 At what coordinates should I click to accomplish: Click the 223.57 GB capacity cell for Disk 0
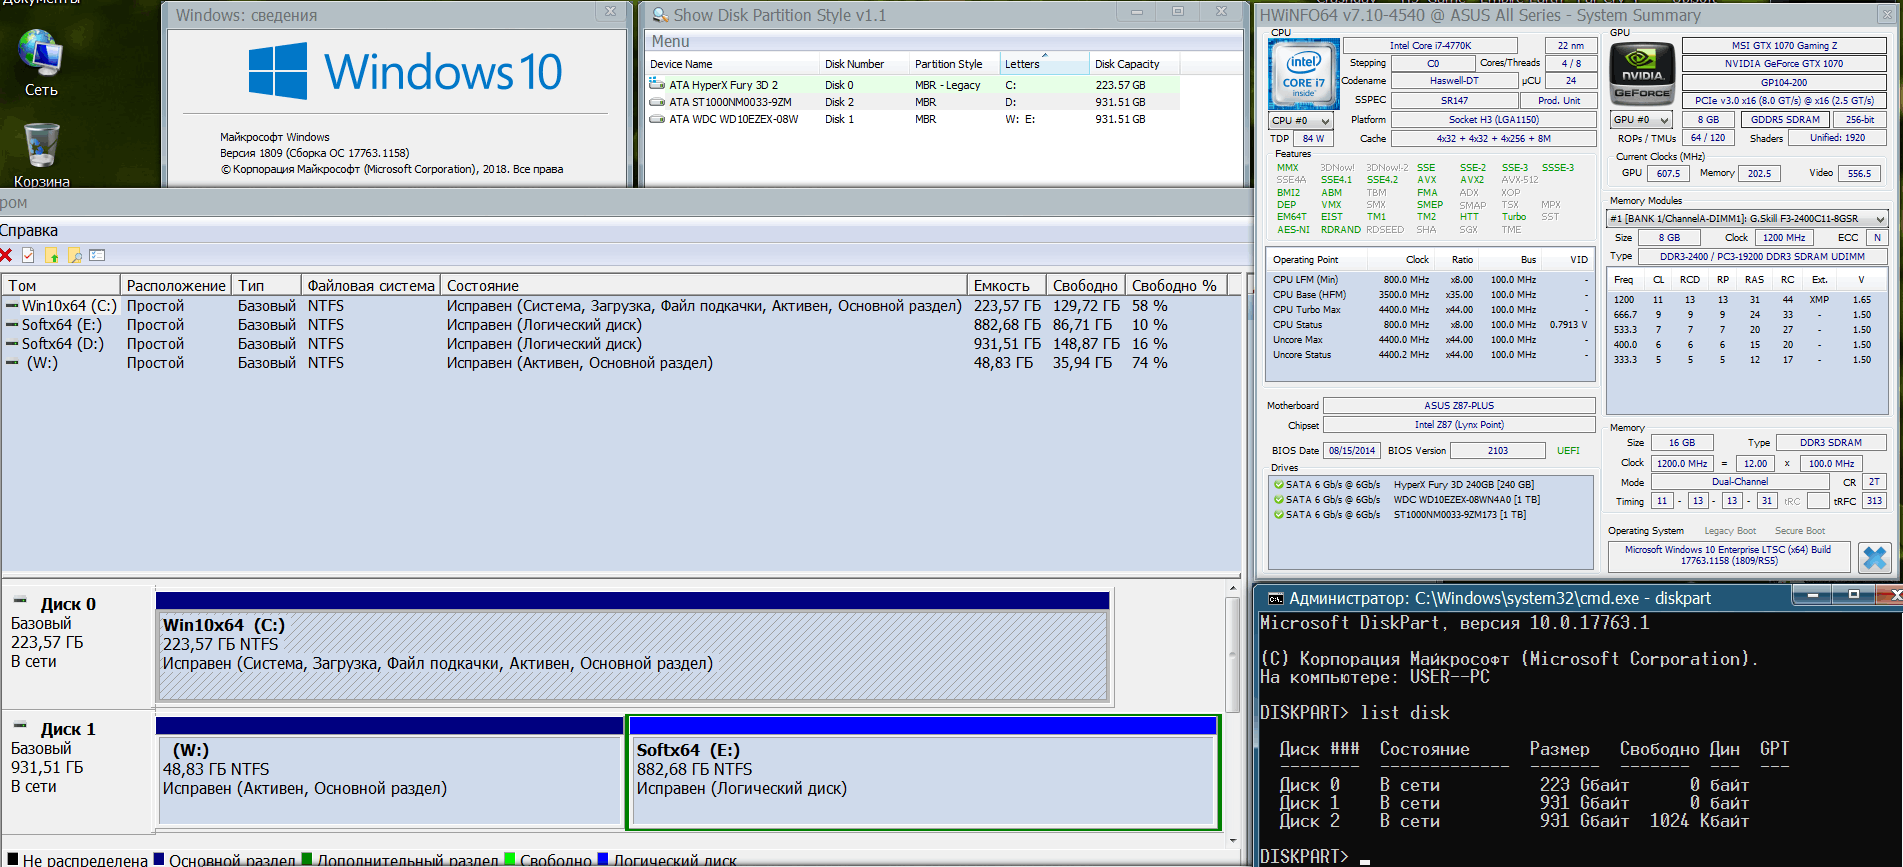1120,85
